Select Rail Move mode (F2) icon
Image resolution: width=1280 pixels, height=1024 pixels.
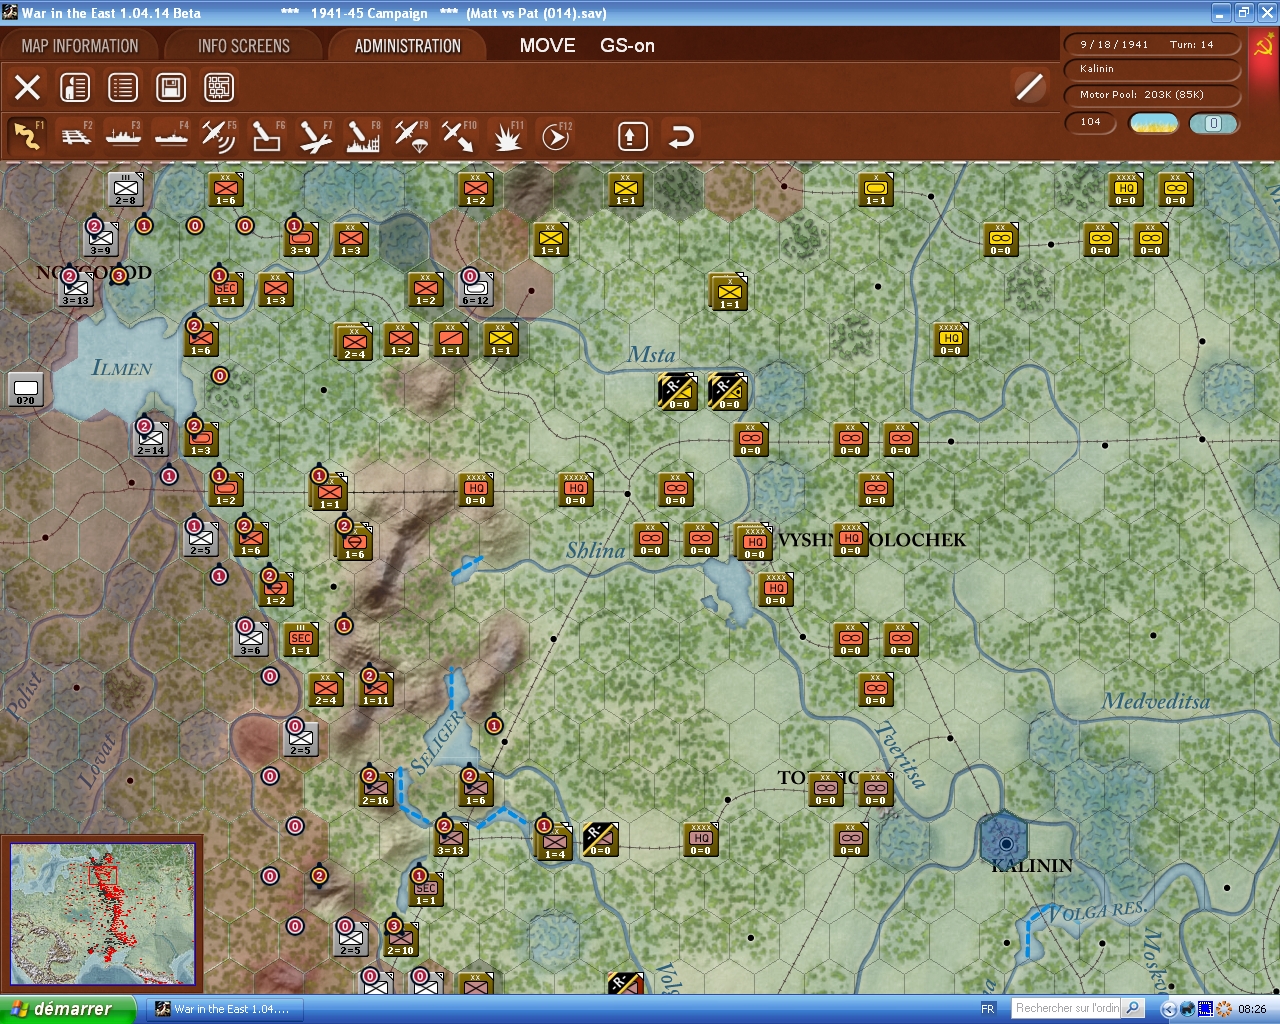coord(76,135)
